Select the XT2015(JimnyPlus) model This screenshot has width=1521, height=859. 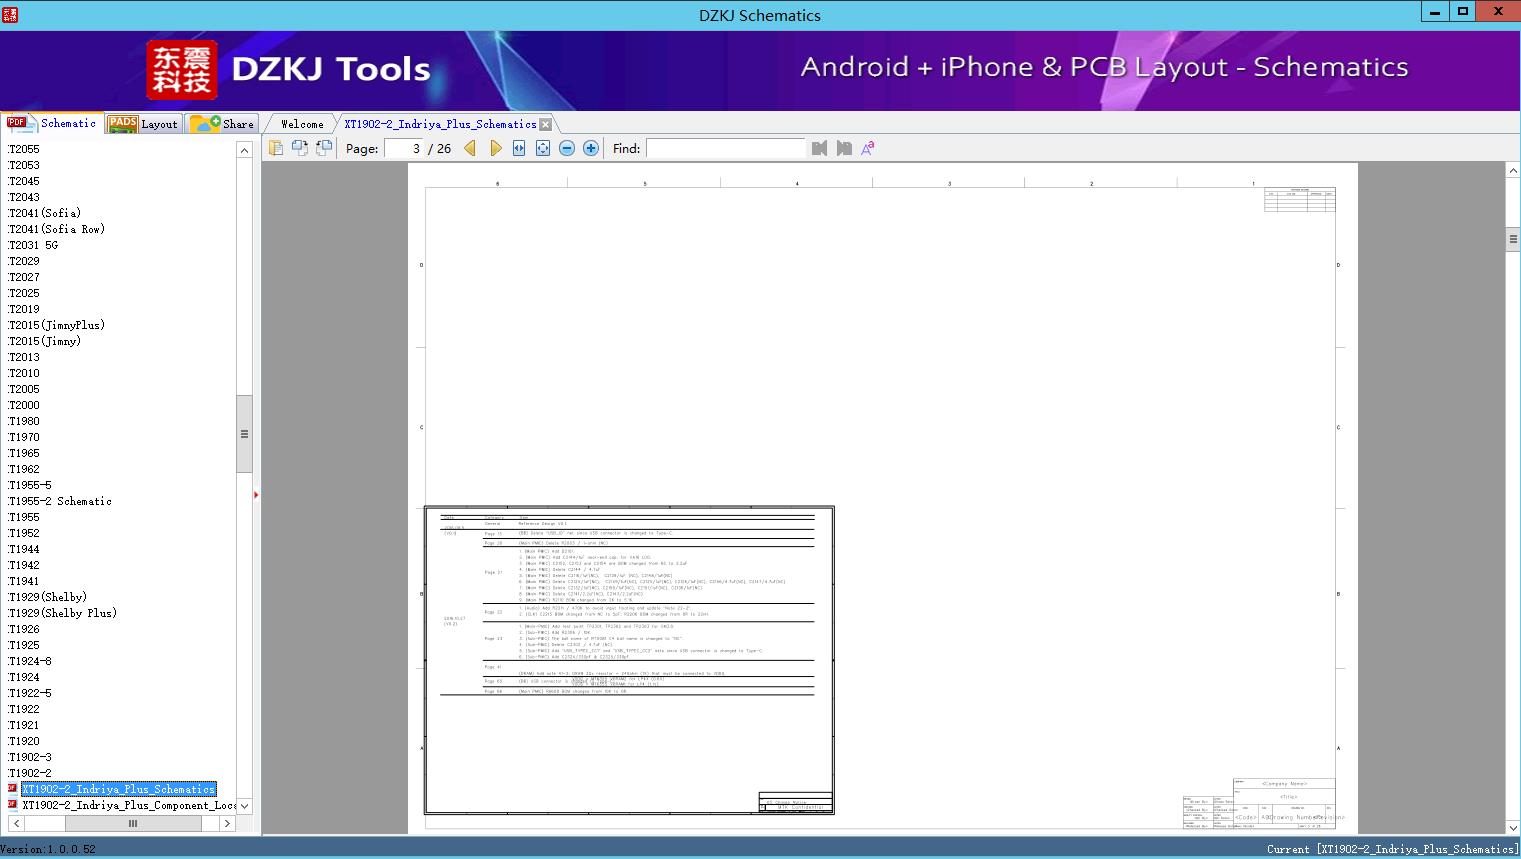[57, 325]
